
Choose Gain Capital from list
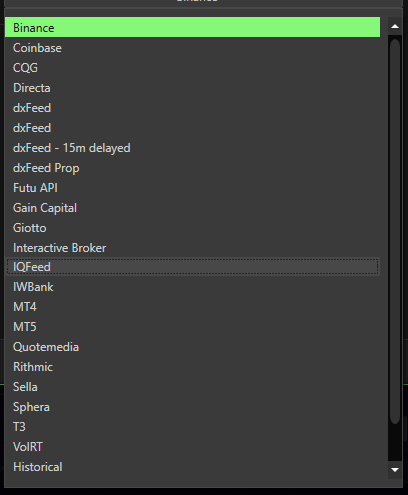[192, 208]
